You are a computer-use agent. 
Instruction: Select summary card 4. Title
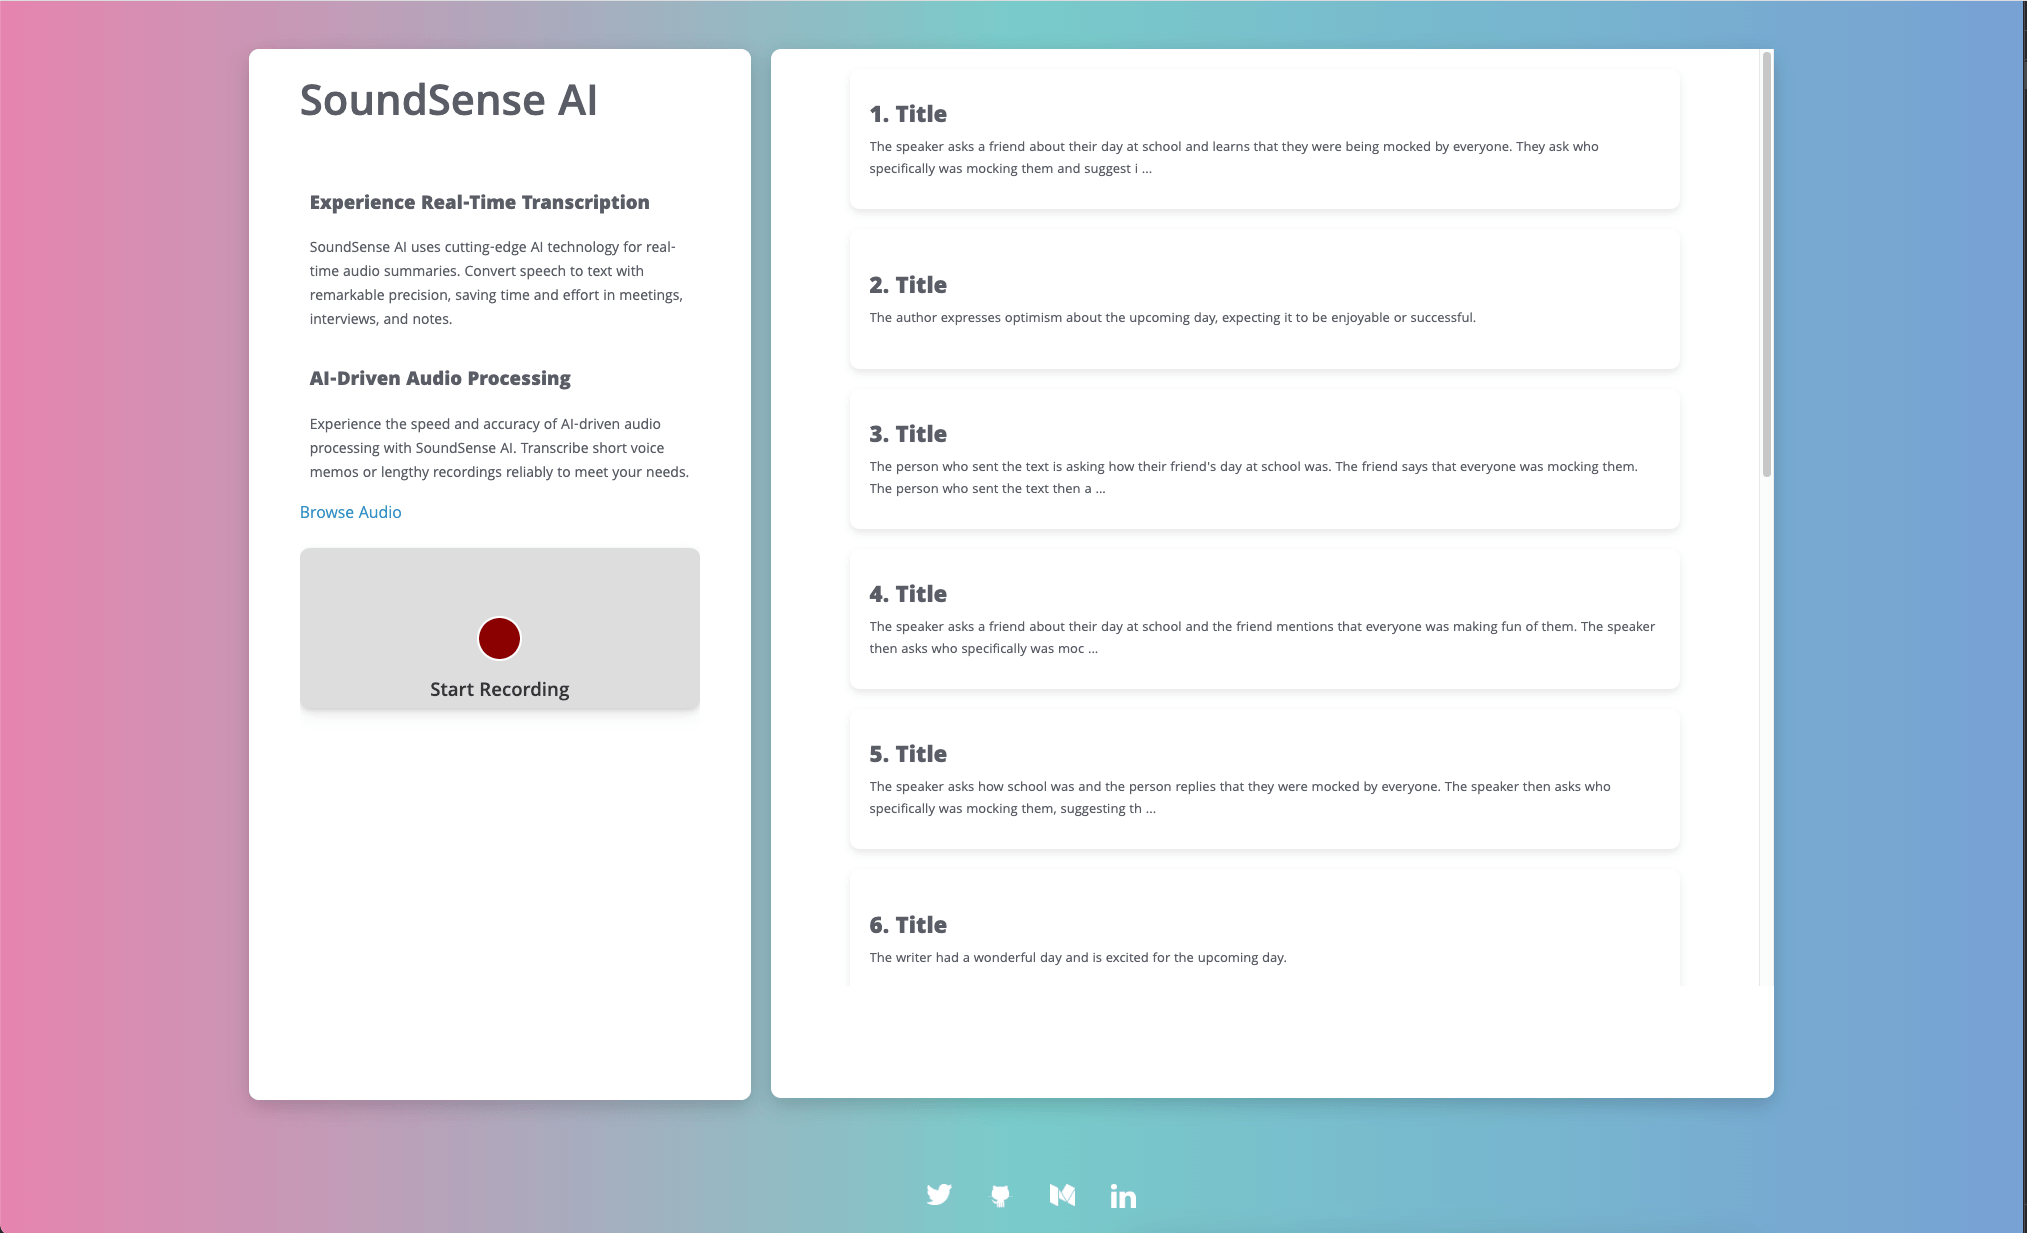click(1264, 619)
